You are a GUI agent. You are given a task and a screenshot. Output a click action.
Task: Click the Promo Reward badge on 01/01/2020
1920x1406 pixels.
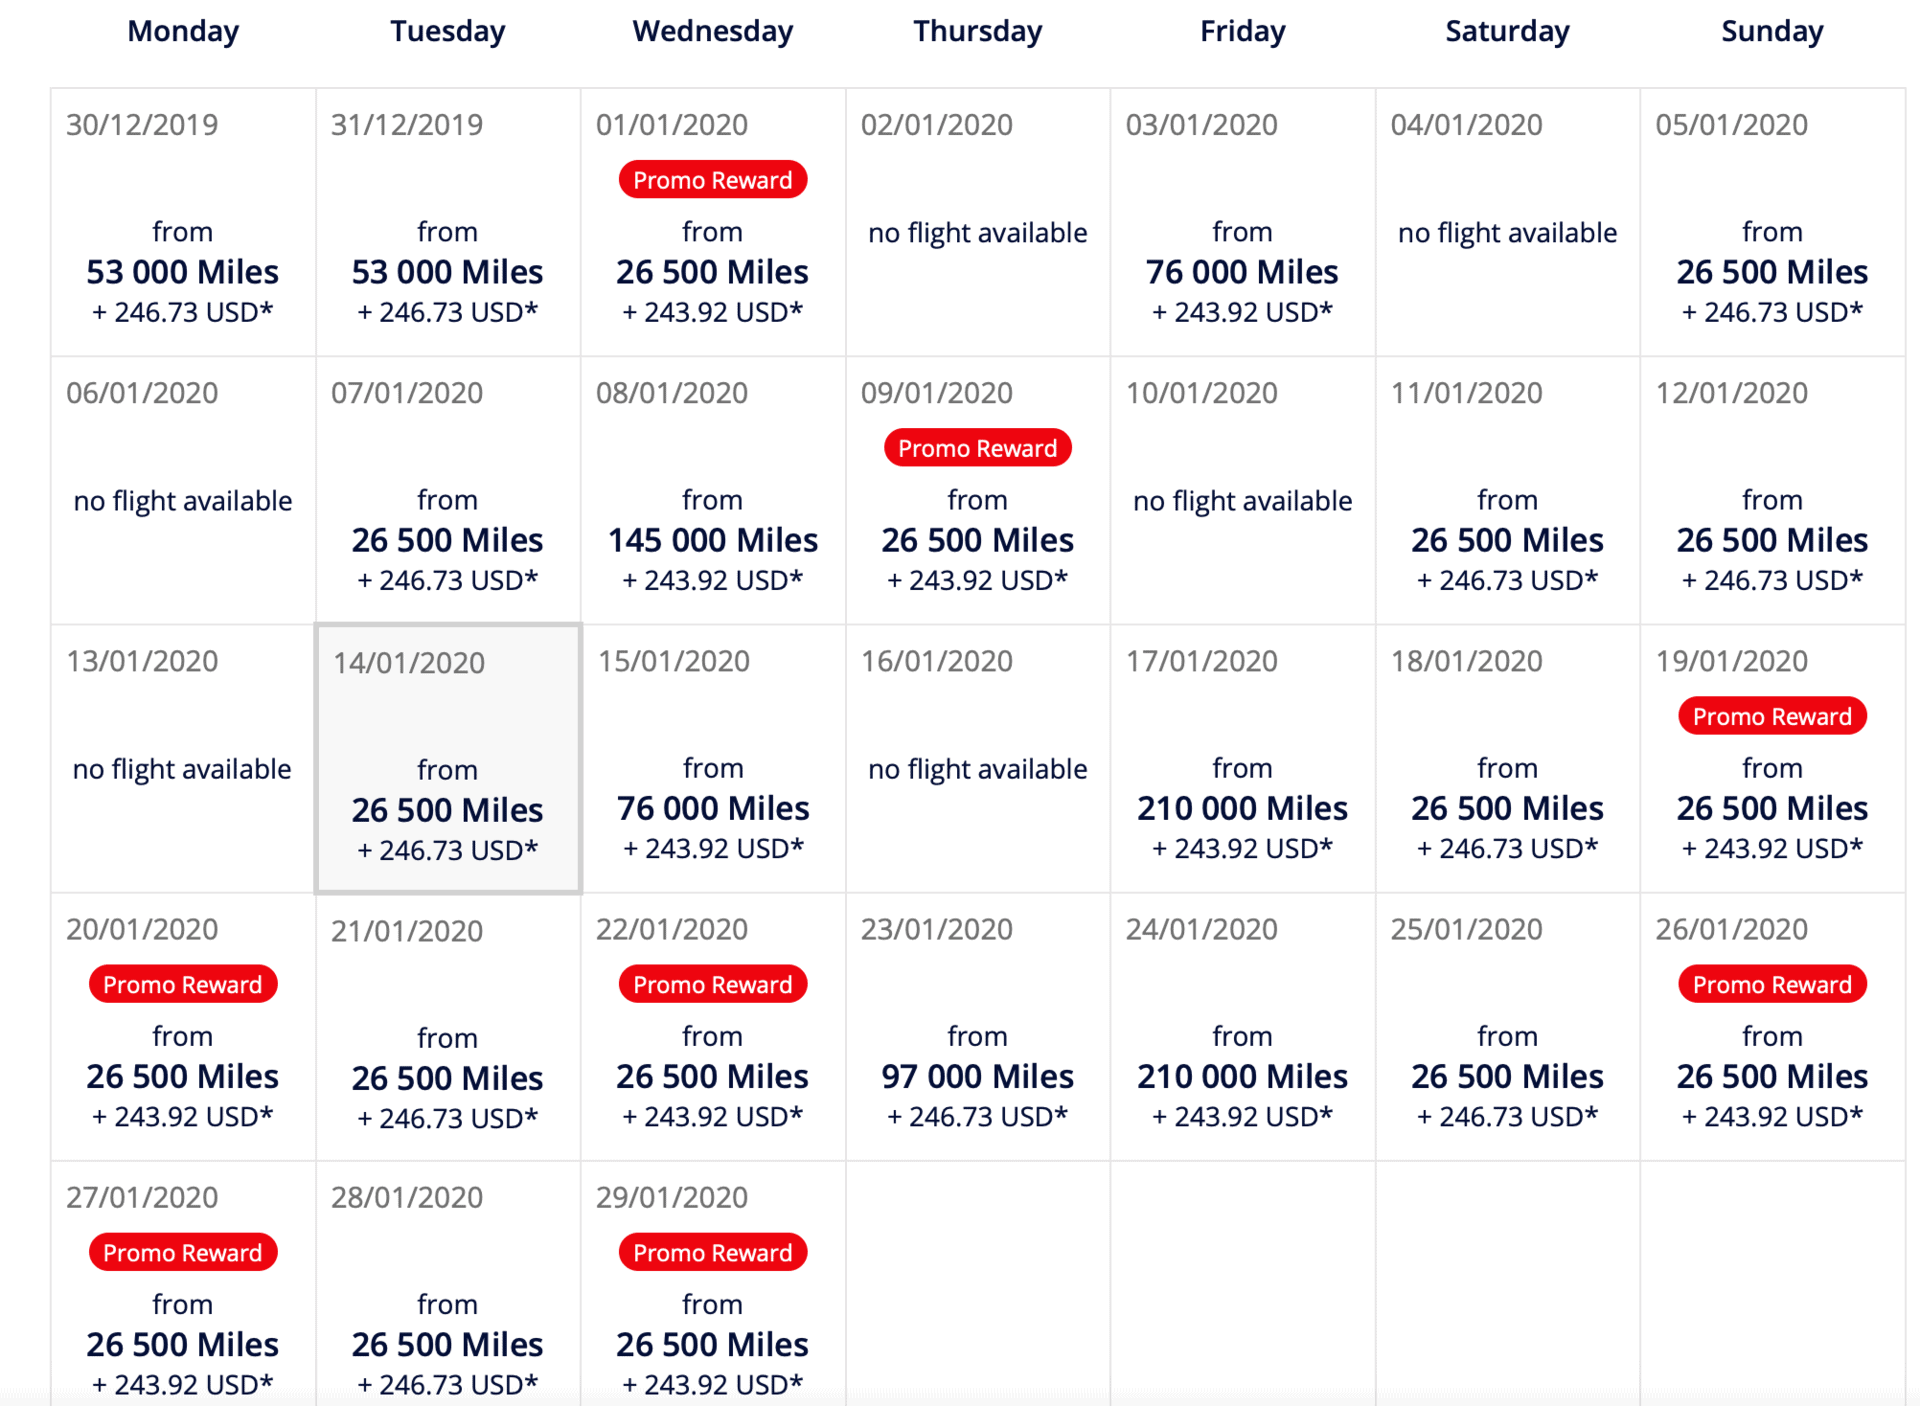point(713,180)
